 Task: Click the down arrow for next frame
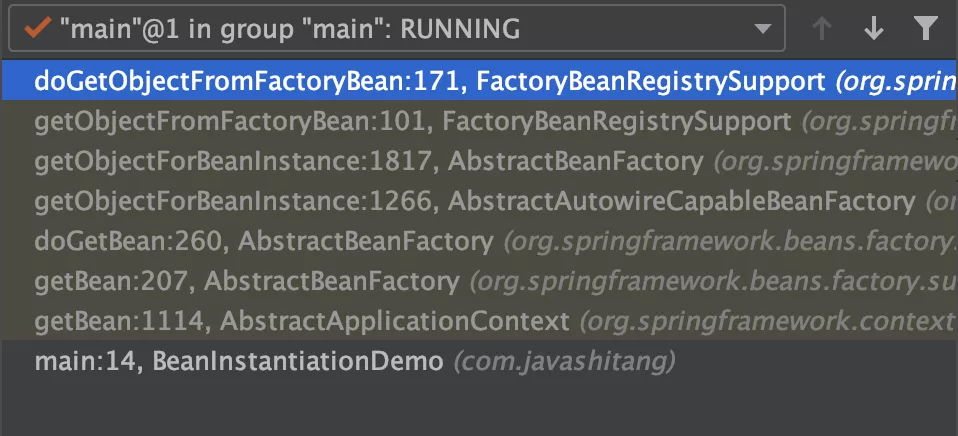[x=874, y=29]
